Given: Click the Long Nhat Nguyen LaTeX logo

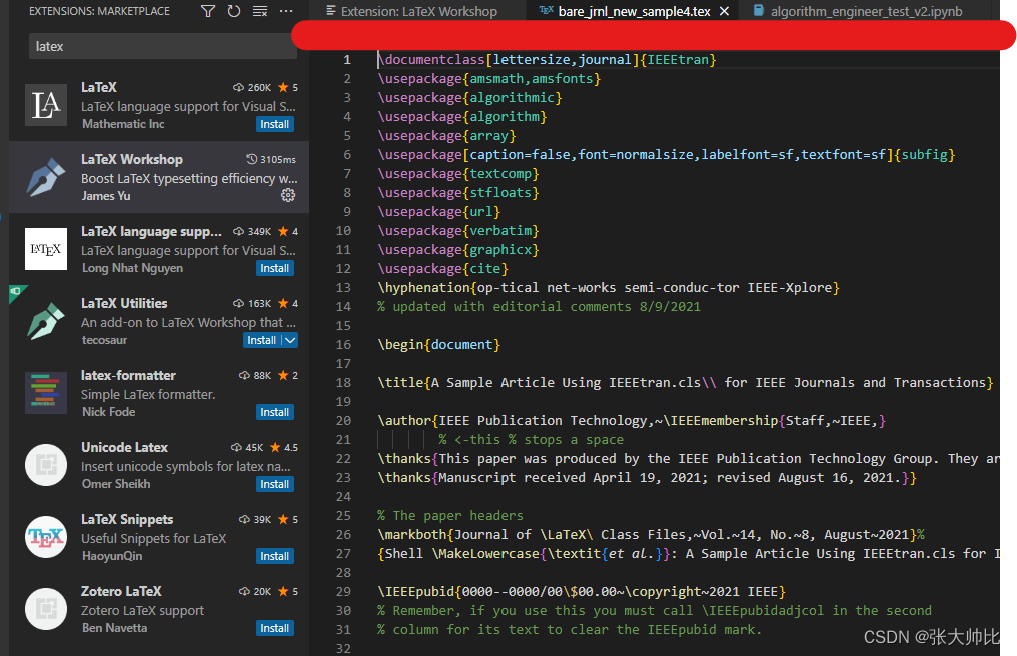Looking at the screenshot, I should (x=45, y=249).
